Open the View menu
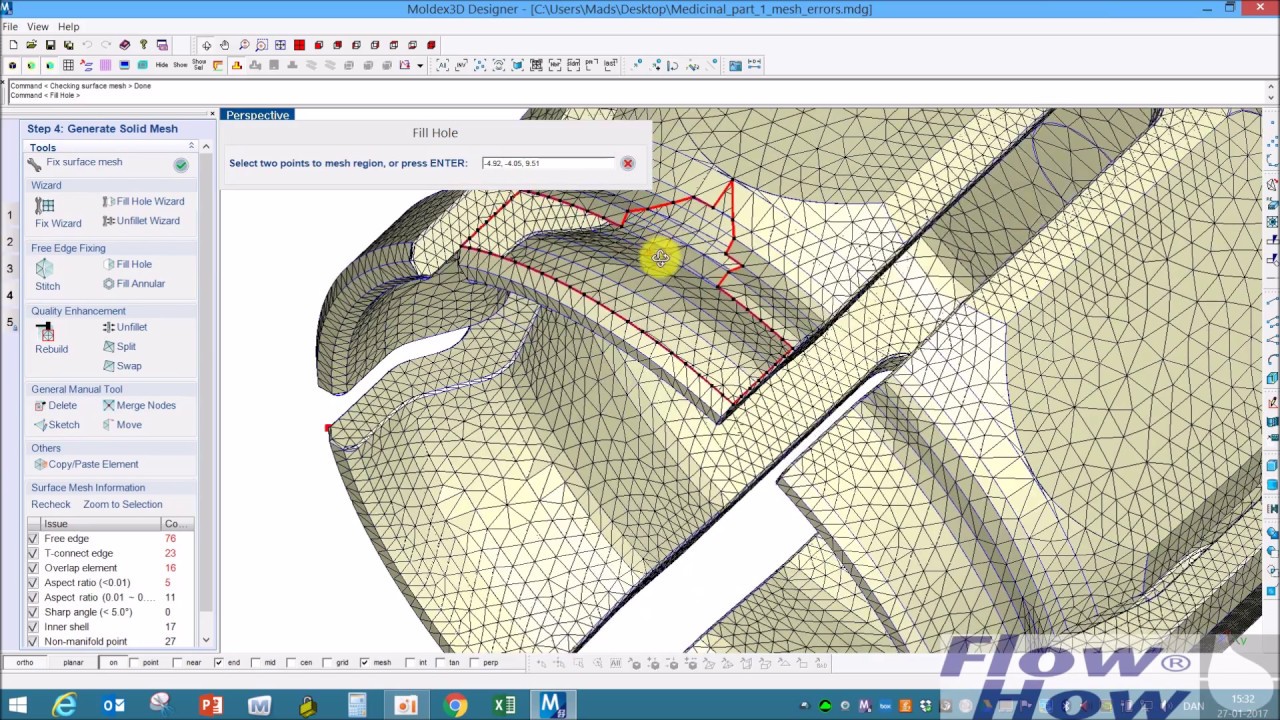Image resolution: width=1280 pixels, height=720 pixels. (x=37, y=27)
